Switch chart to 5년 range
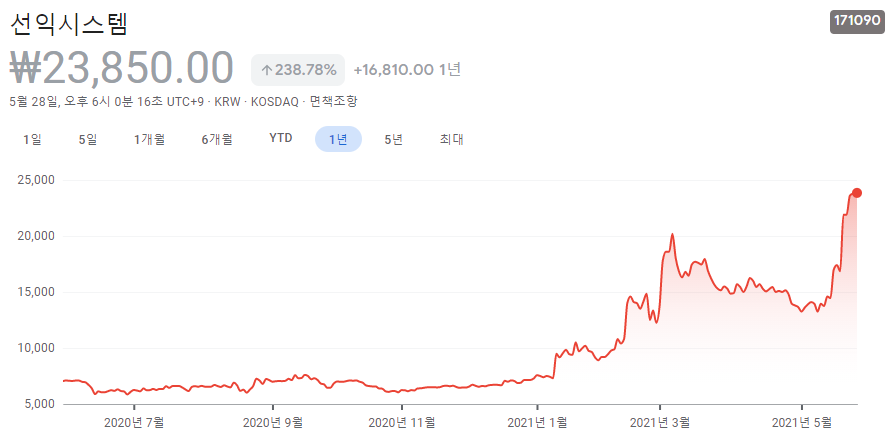This screenshot has height=446, width=894. (393, 139)
